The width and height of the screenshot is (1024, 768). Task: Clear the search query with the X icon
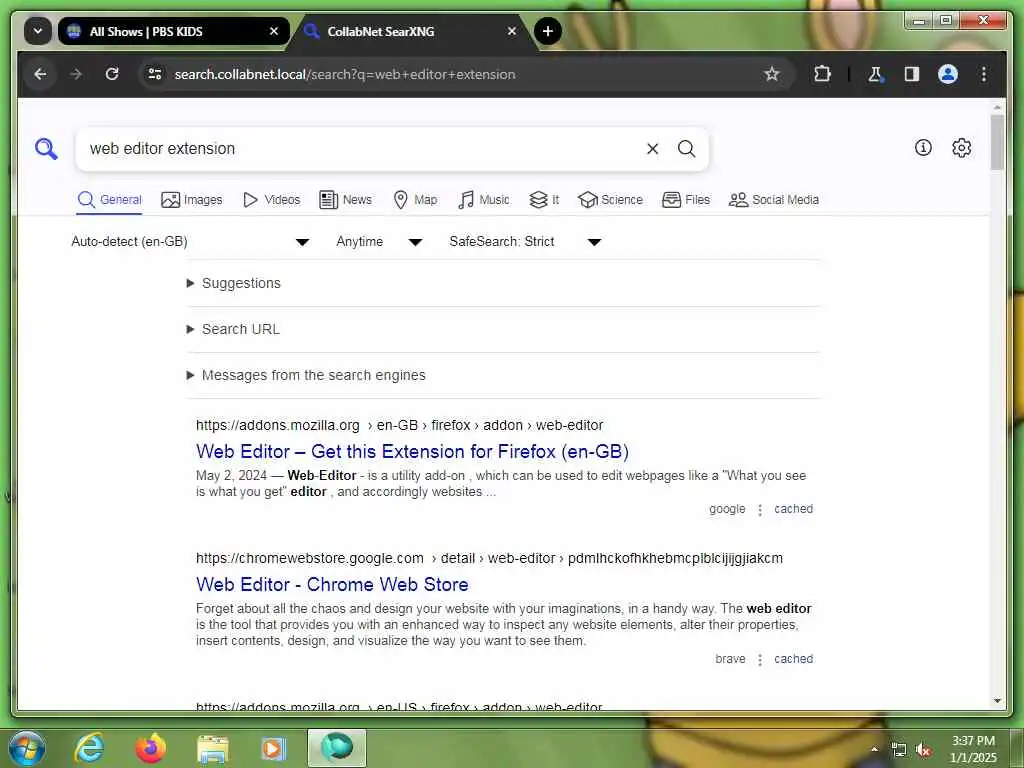click(x=652, y=149)
